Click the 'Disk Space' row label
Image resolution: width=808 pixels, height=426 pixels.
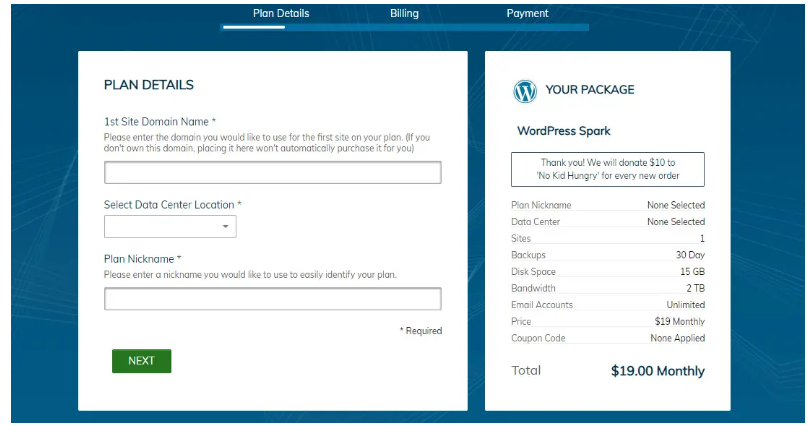click(x=533, y=271)
